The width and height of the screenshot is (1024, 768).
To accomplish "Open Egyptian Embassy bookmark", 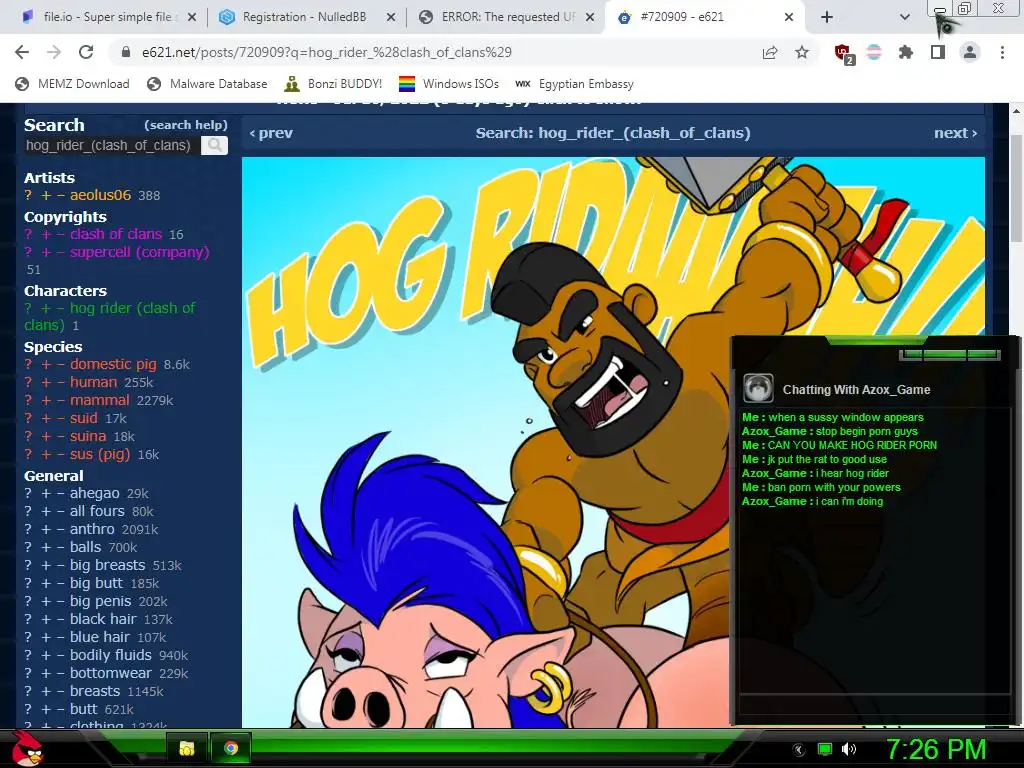I will [574, 84].
